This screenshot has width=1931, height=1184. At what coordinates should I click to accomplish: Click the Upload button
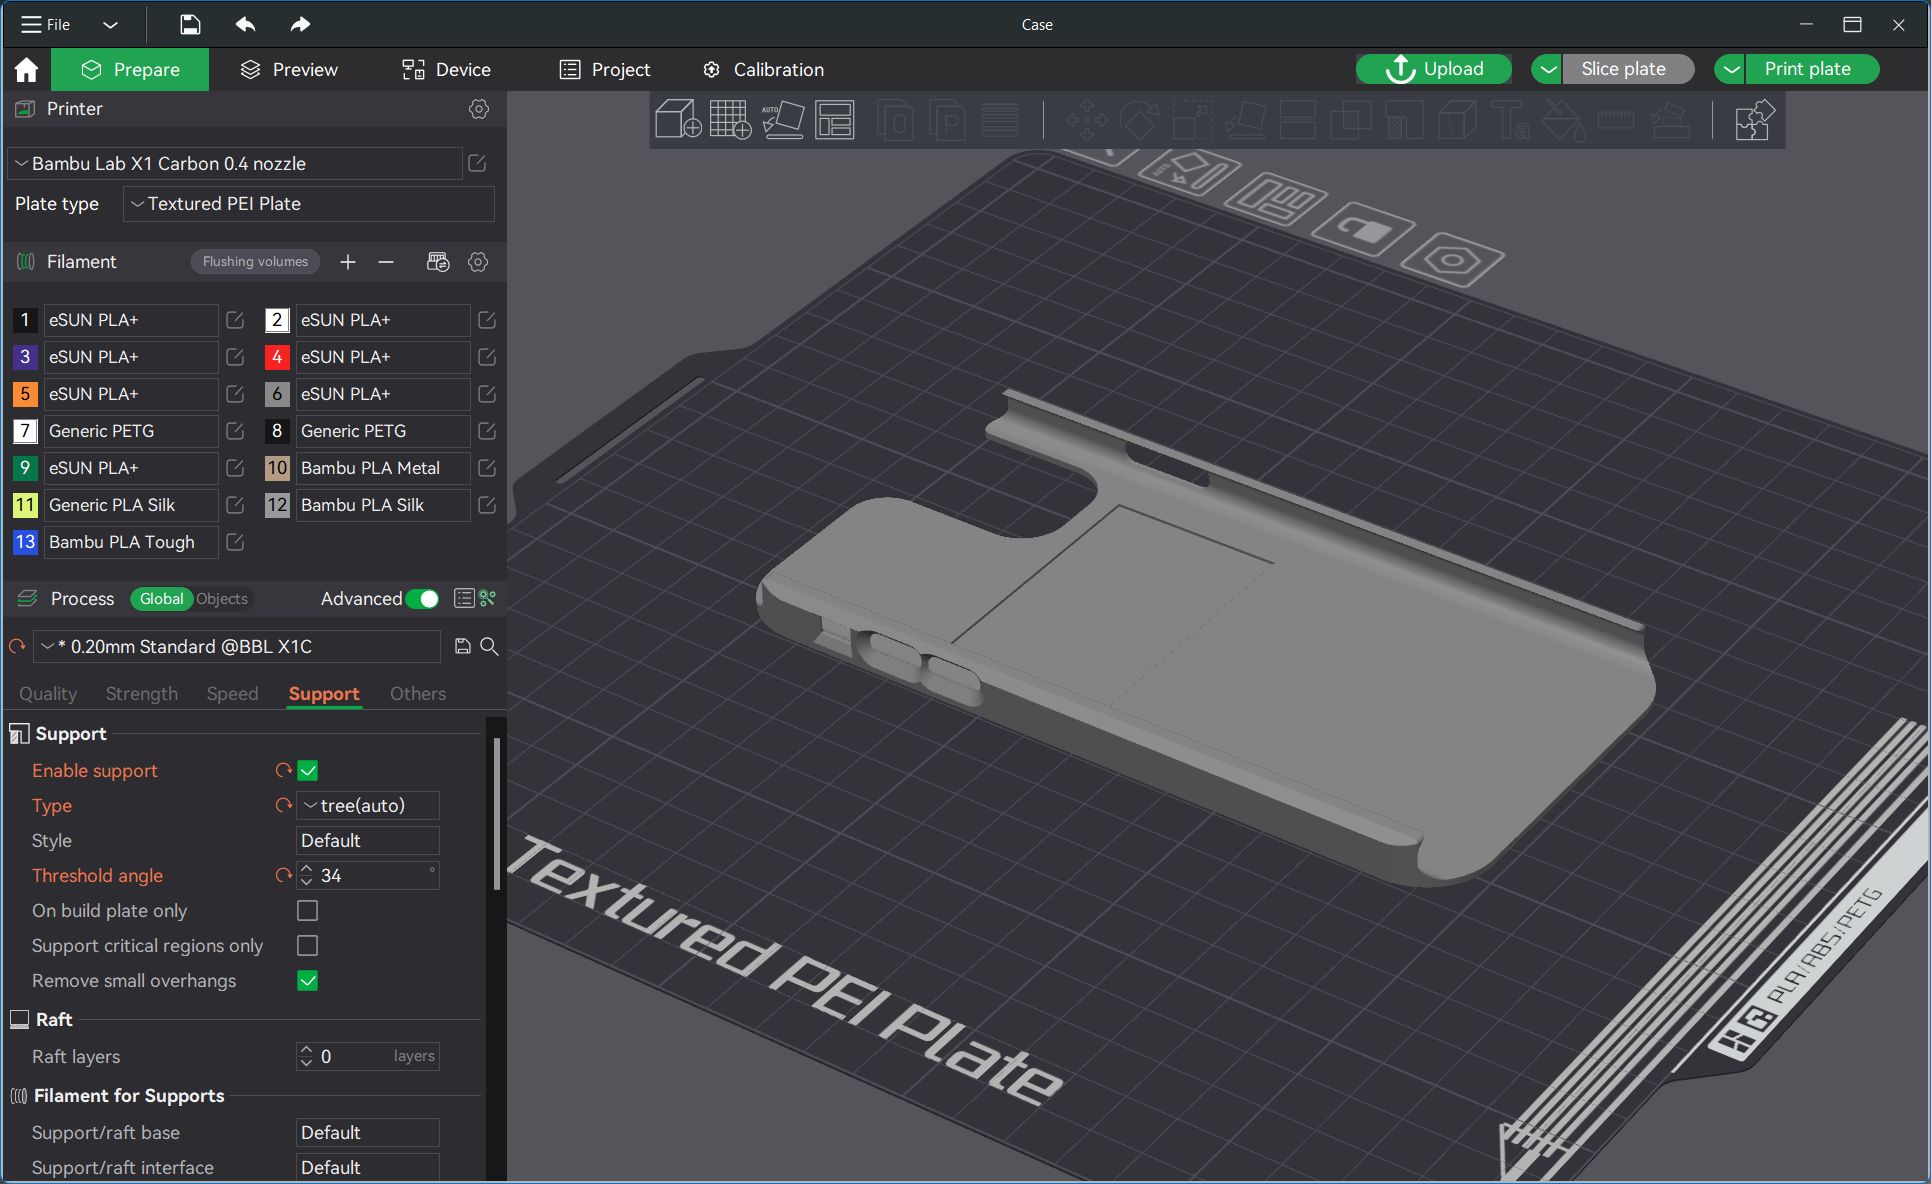coord(1434,69)
